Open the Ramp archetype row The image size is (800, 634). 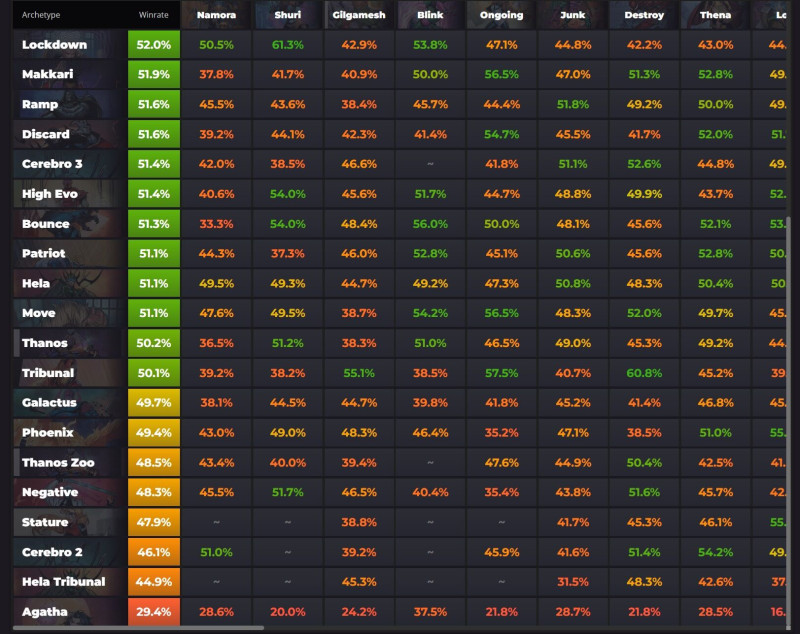pyautogui.click(x=70, y=104)
